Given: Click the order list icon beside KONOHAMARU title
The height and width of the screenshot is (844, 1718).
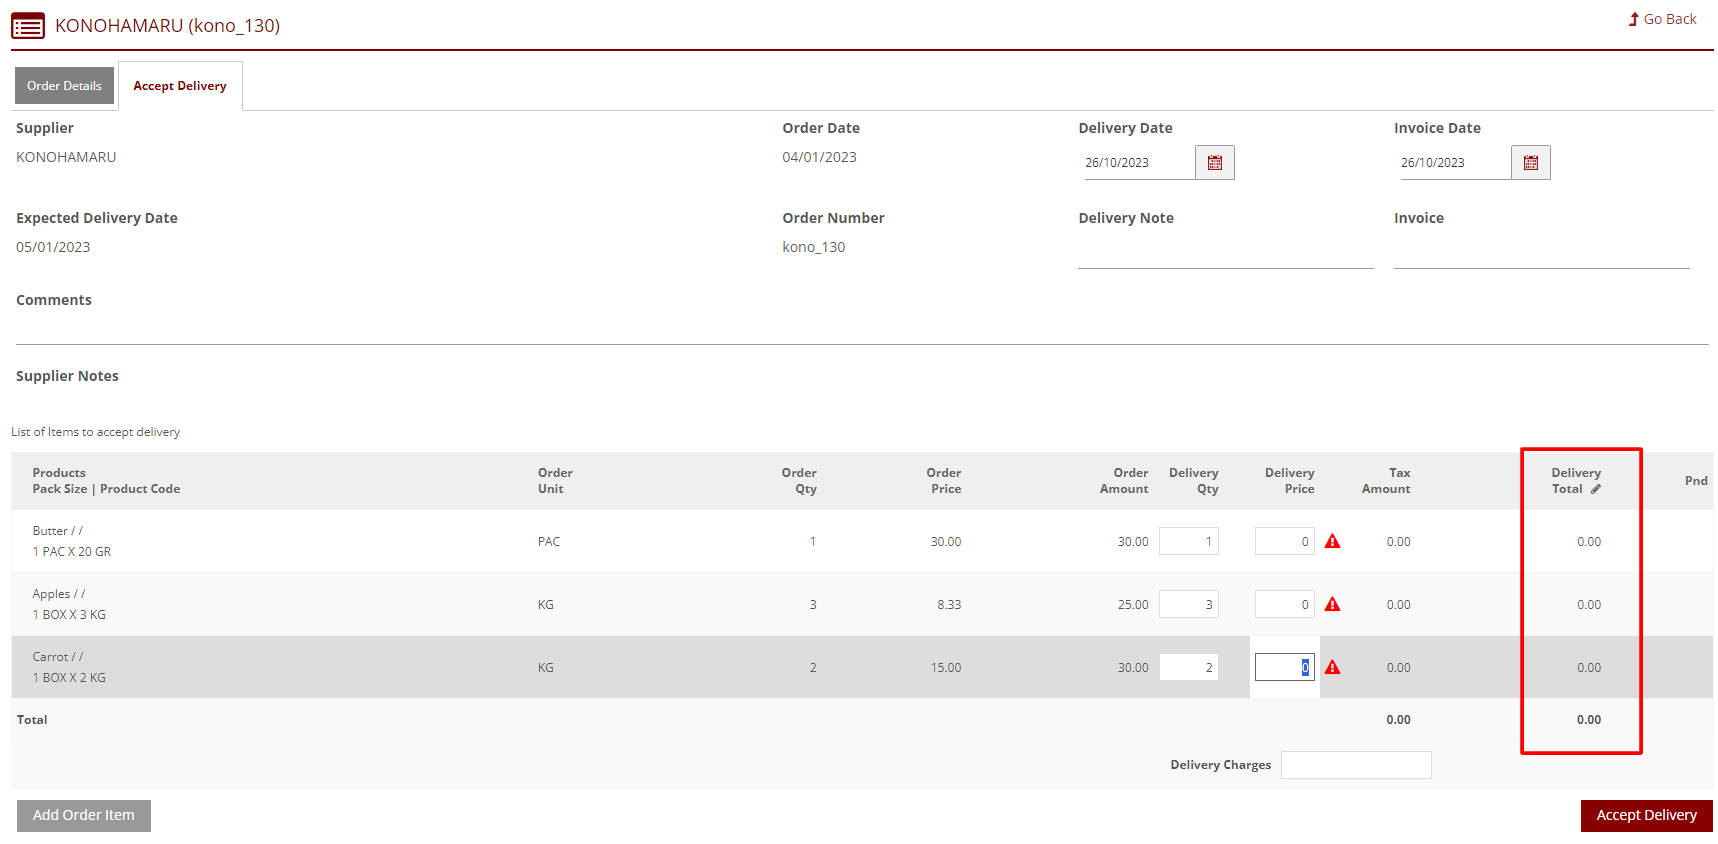Looking at the screenshot, I should 28,26.
